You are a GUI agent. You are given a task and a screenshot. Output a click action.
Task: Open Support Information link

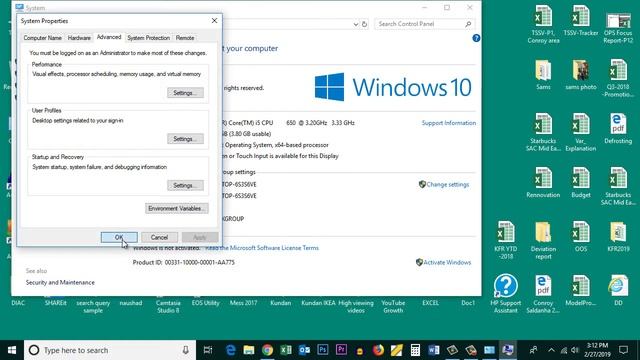[449, 123]
